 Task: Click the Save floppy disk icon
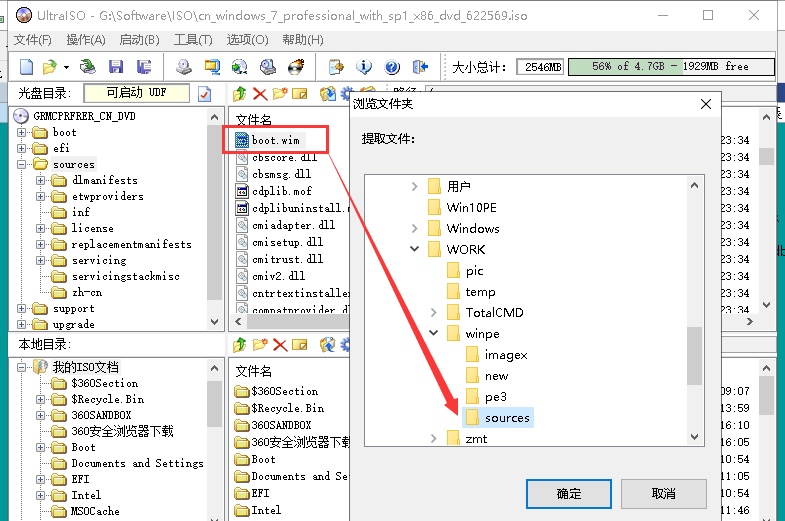pos(116,67)
